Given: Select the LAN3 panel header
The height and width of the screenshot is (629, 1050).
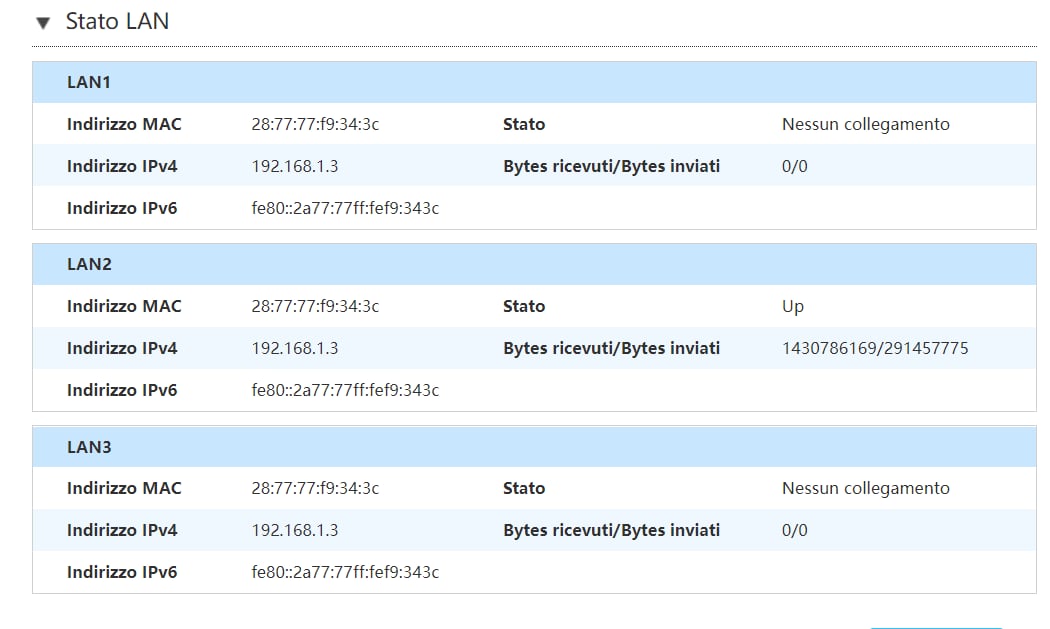Looking at the screenshot, I should click(534, 447).
